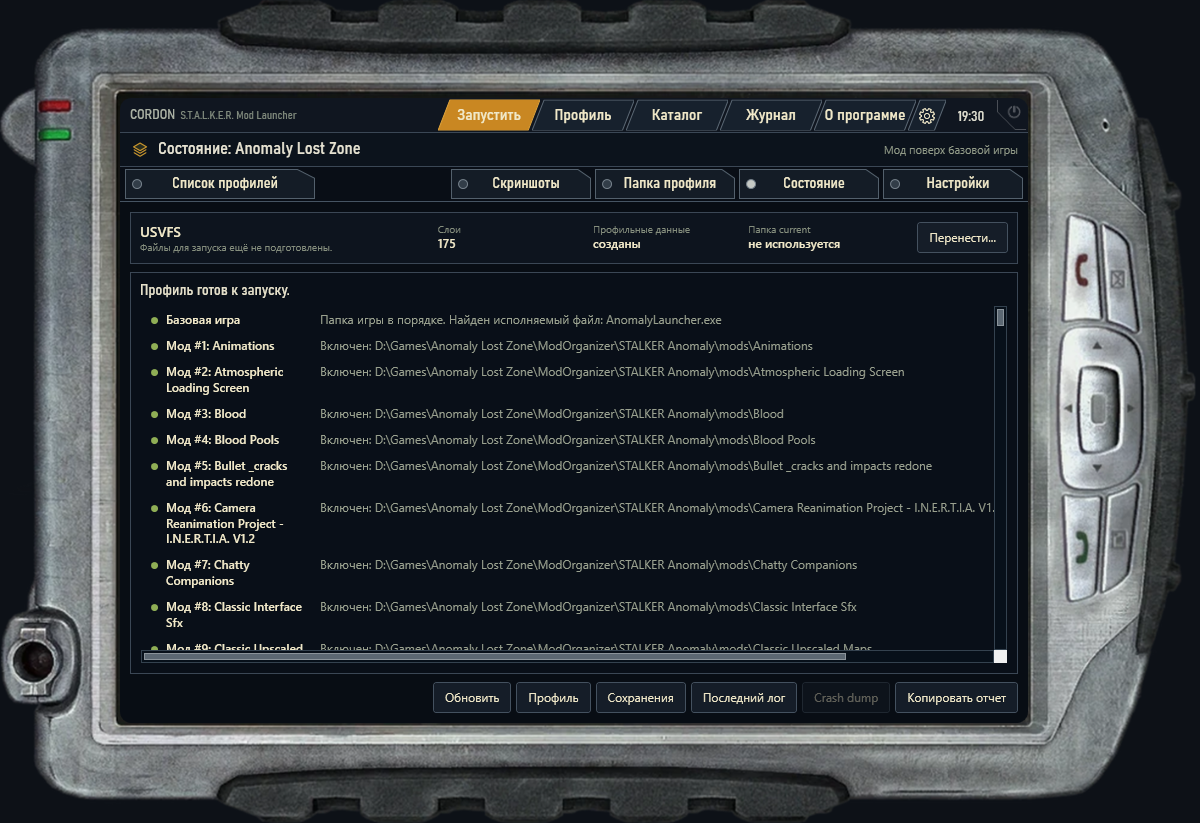Click the path ending in mods\Classic Interface Sfx
Viewport: 1200px width, 823px height.
click(x=588, y=607)
